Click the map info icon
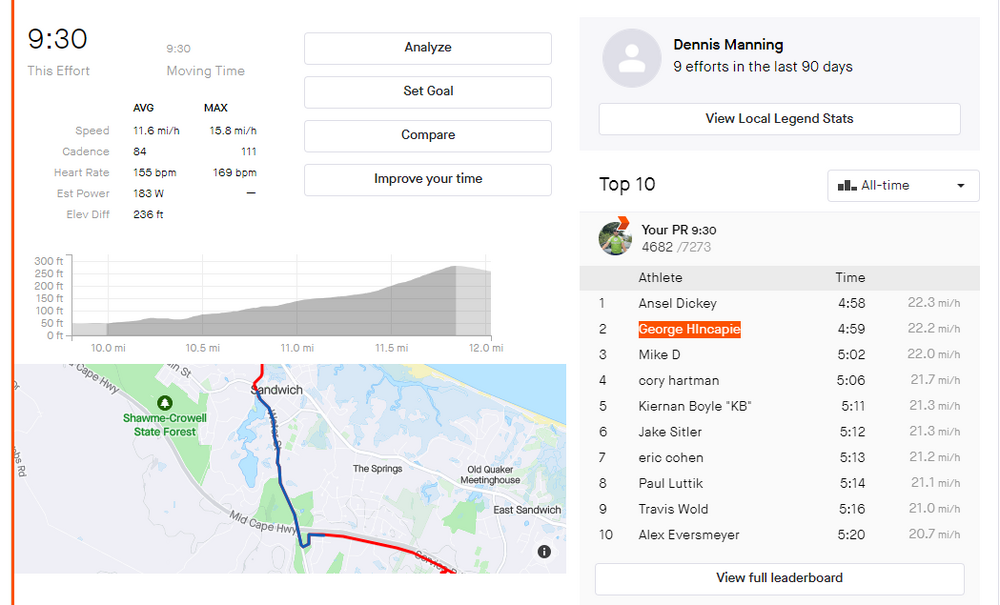Screen dimensions: 1000x605 (x=544, y=552)
